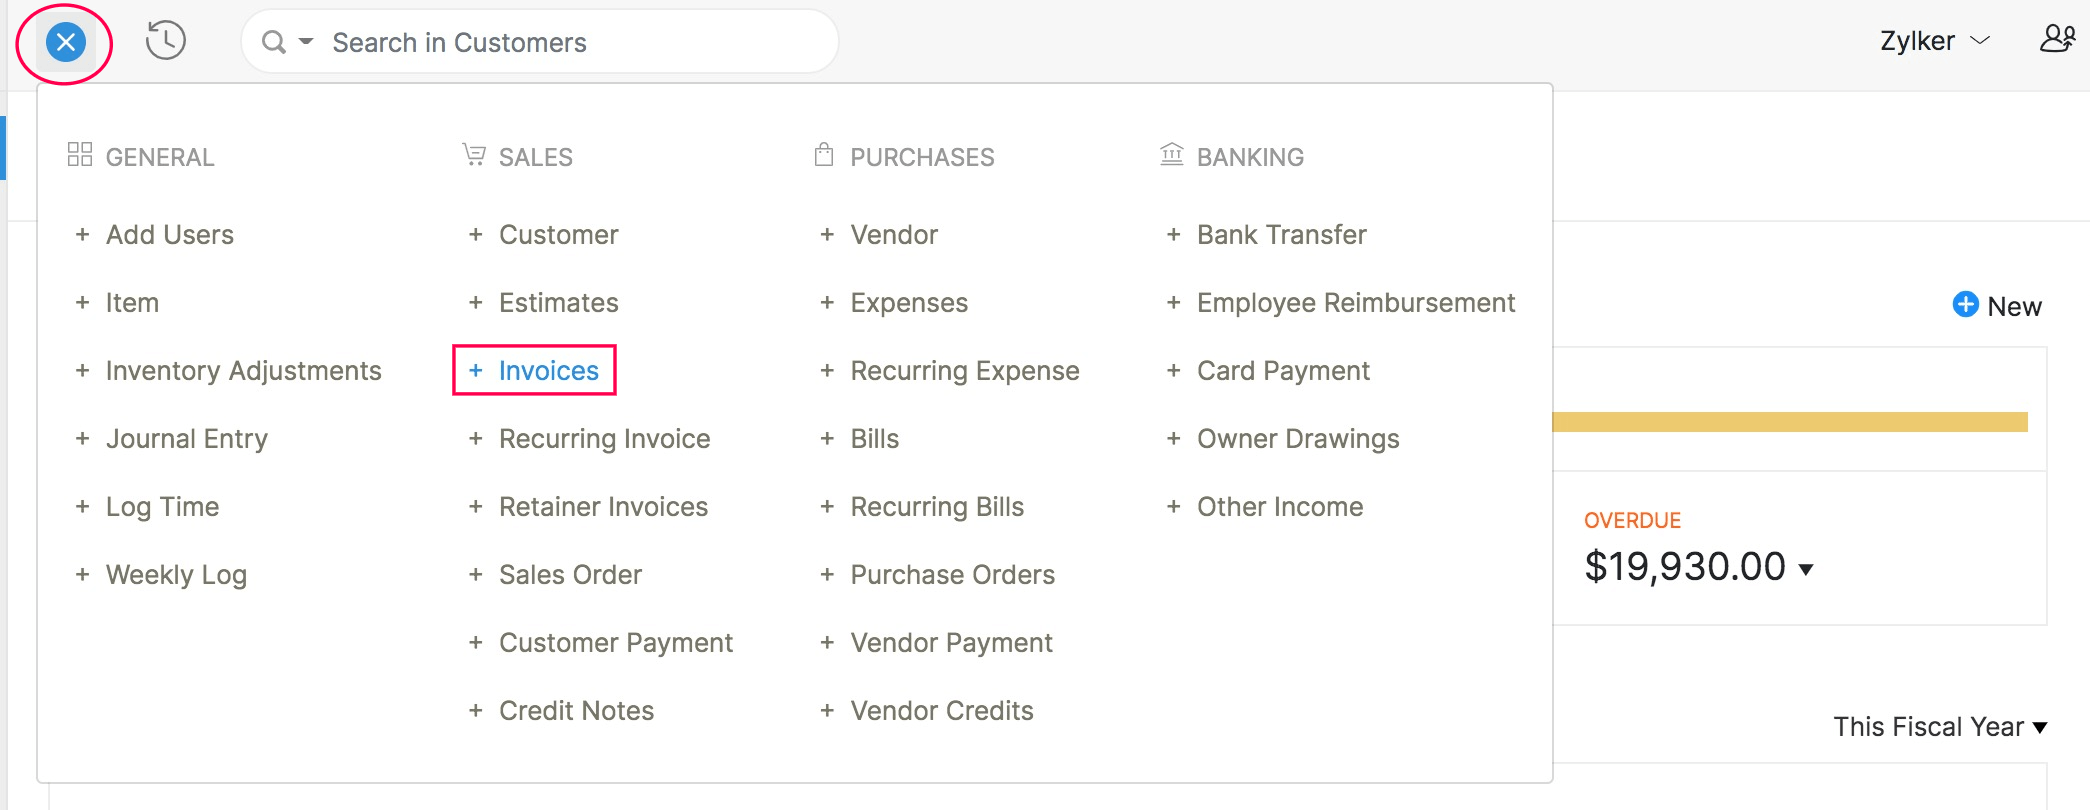This screenshot has height=810, width=2090.
Task: Close the quick create menu
Action: pos(66,42)
